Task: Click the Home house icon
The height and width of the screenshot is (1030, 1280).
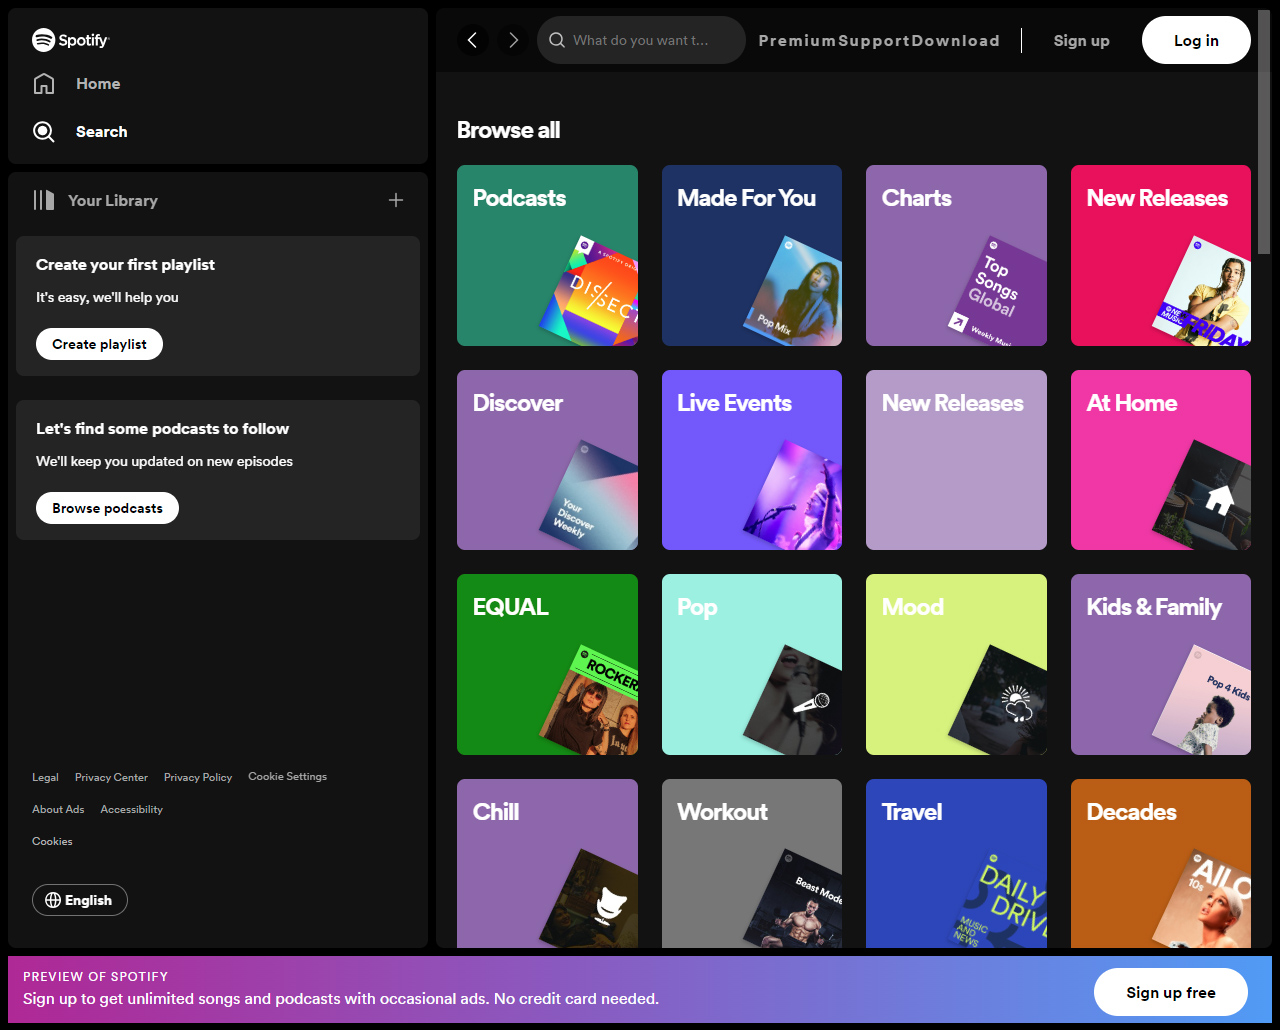Action: coord(44,84)
